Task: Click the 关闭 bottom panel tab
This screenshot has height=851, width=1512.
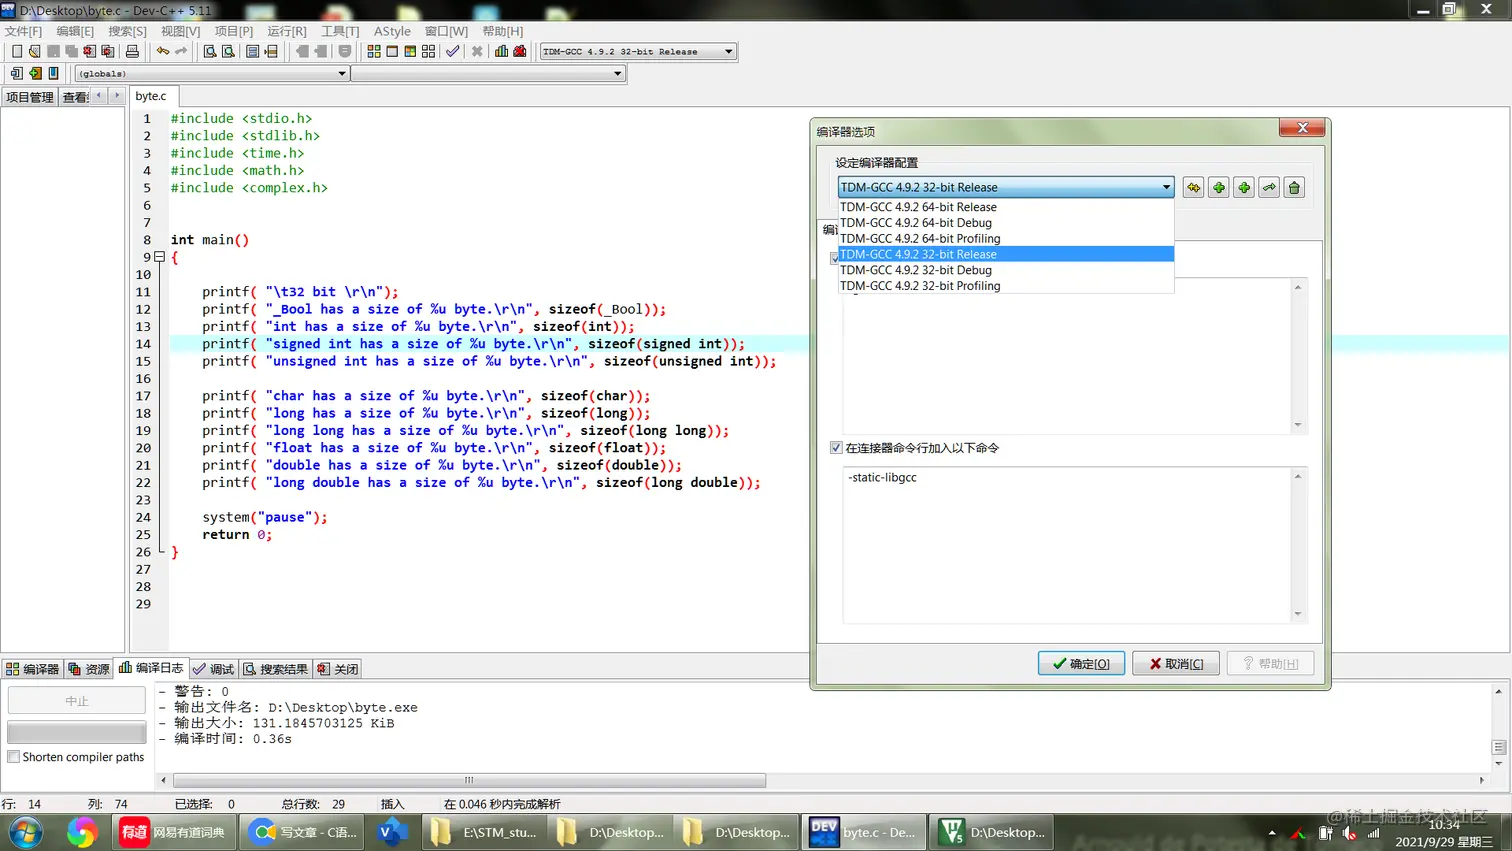Action: click(337, 669)
